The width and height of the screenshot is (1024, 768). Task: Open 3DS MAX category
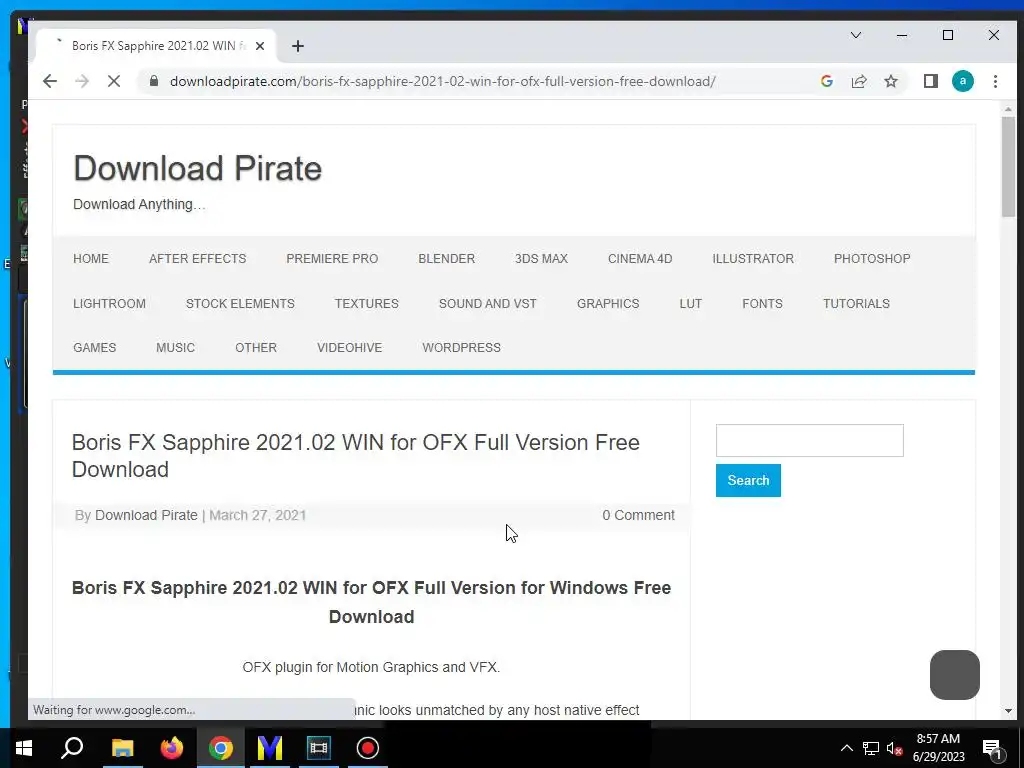coord(541,259)
